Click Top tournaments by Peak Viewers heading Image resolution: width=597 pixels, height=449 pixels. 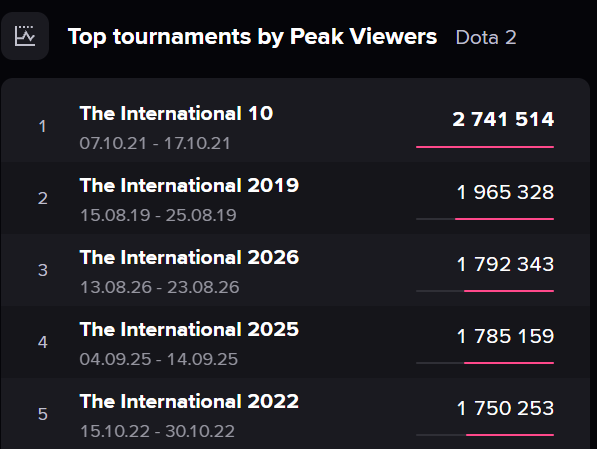pos(252,37)
